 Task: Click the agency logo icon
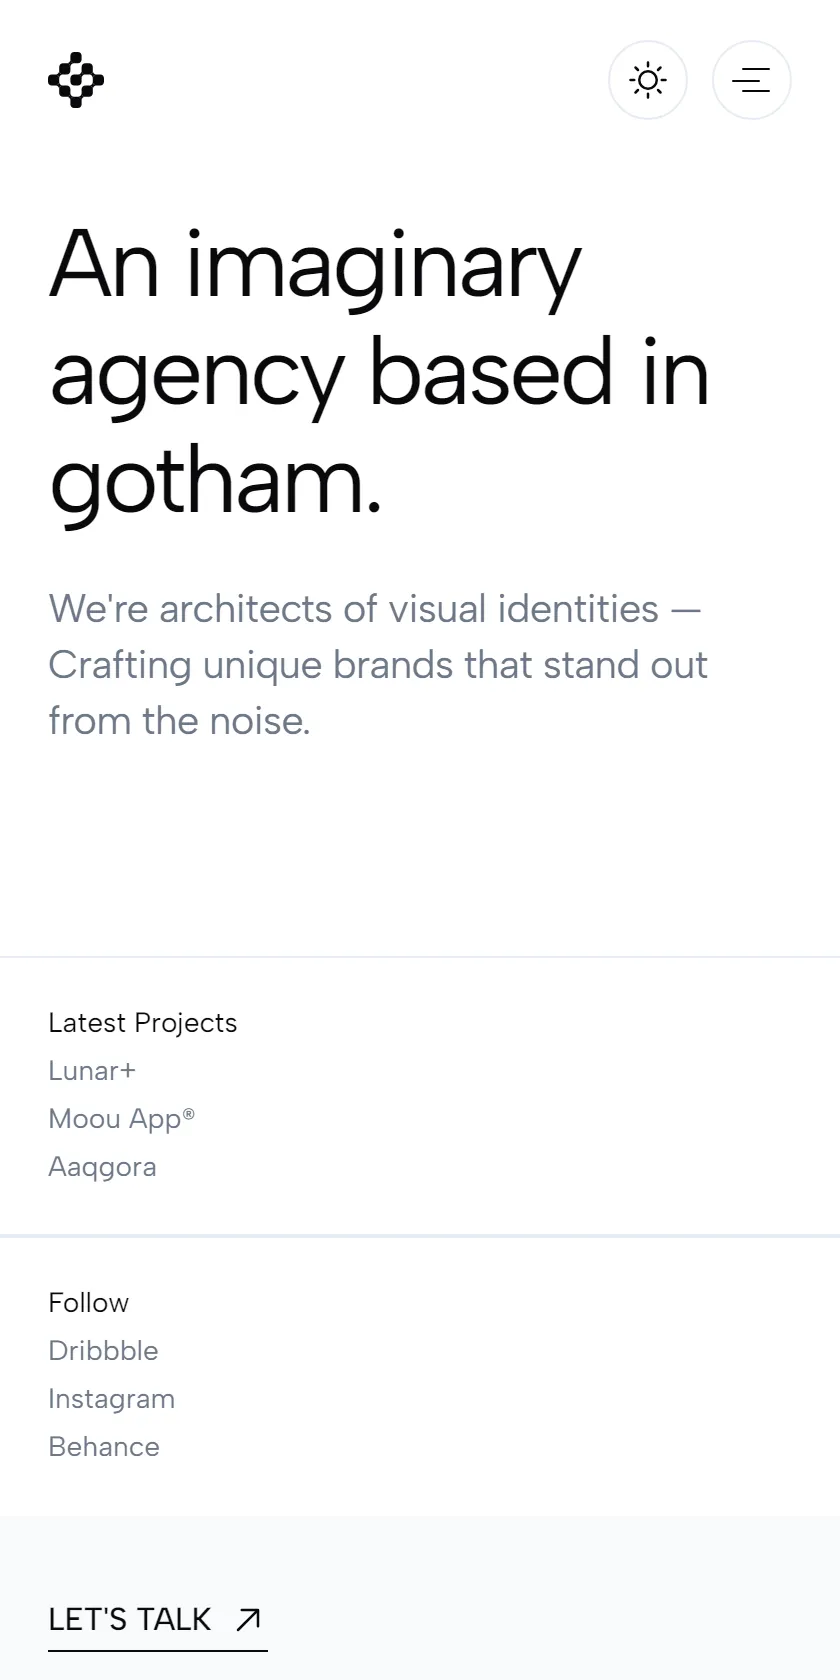(76, 80)
